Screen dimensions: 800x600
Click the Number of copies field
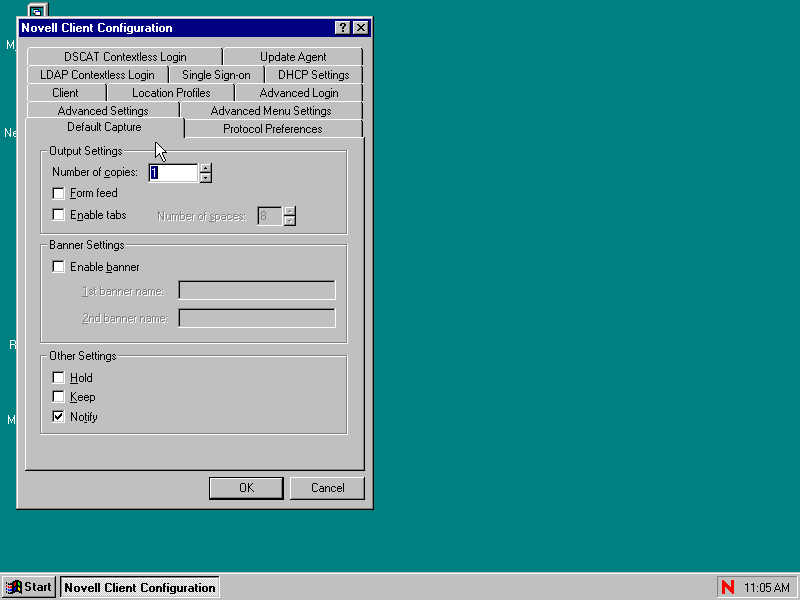(x=173, y=172)
